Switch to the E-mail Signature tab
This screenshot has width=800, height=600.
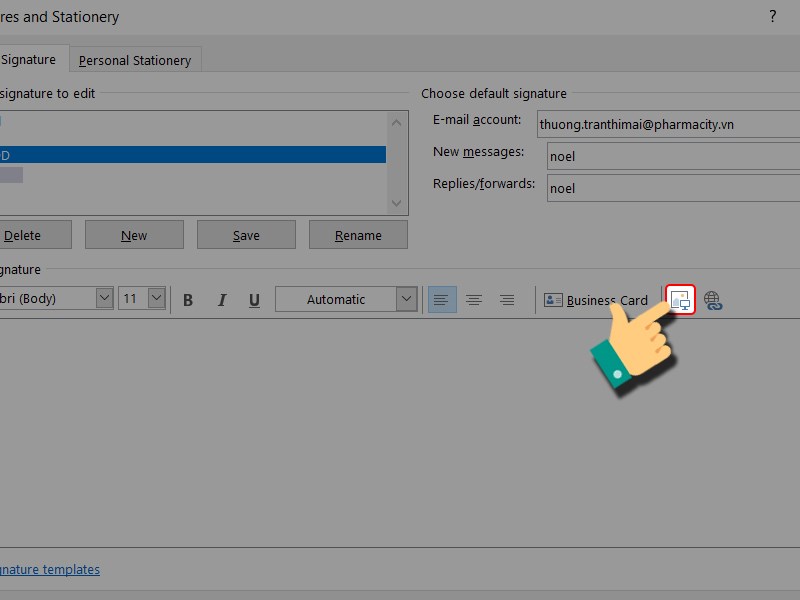tap(34, 59)
